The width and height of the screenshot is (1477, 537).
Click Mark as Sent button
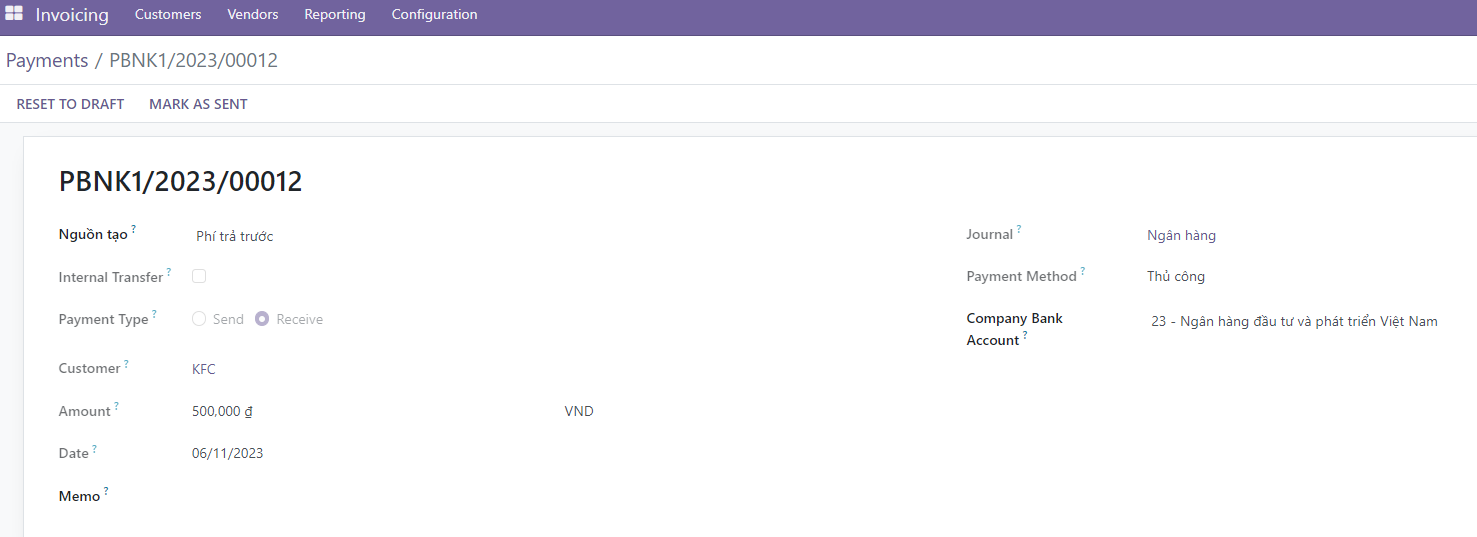pyautogui.click(x=198, y=104)
